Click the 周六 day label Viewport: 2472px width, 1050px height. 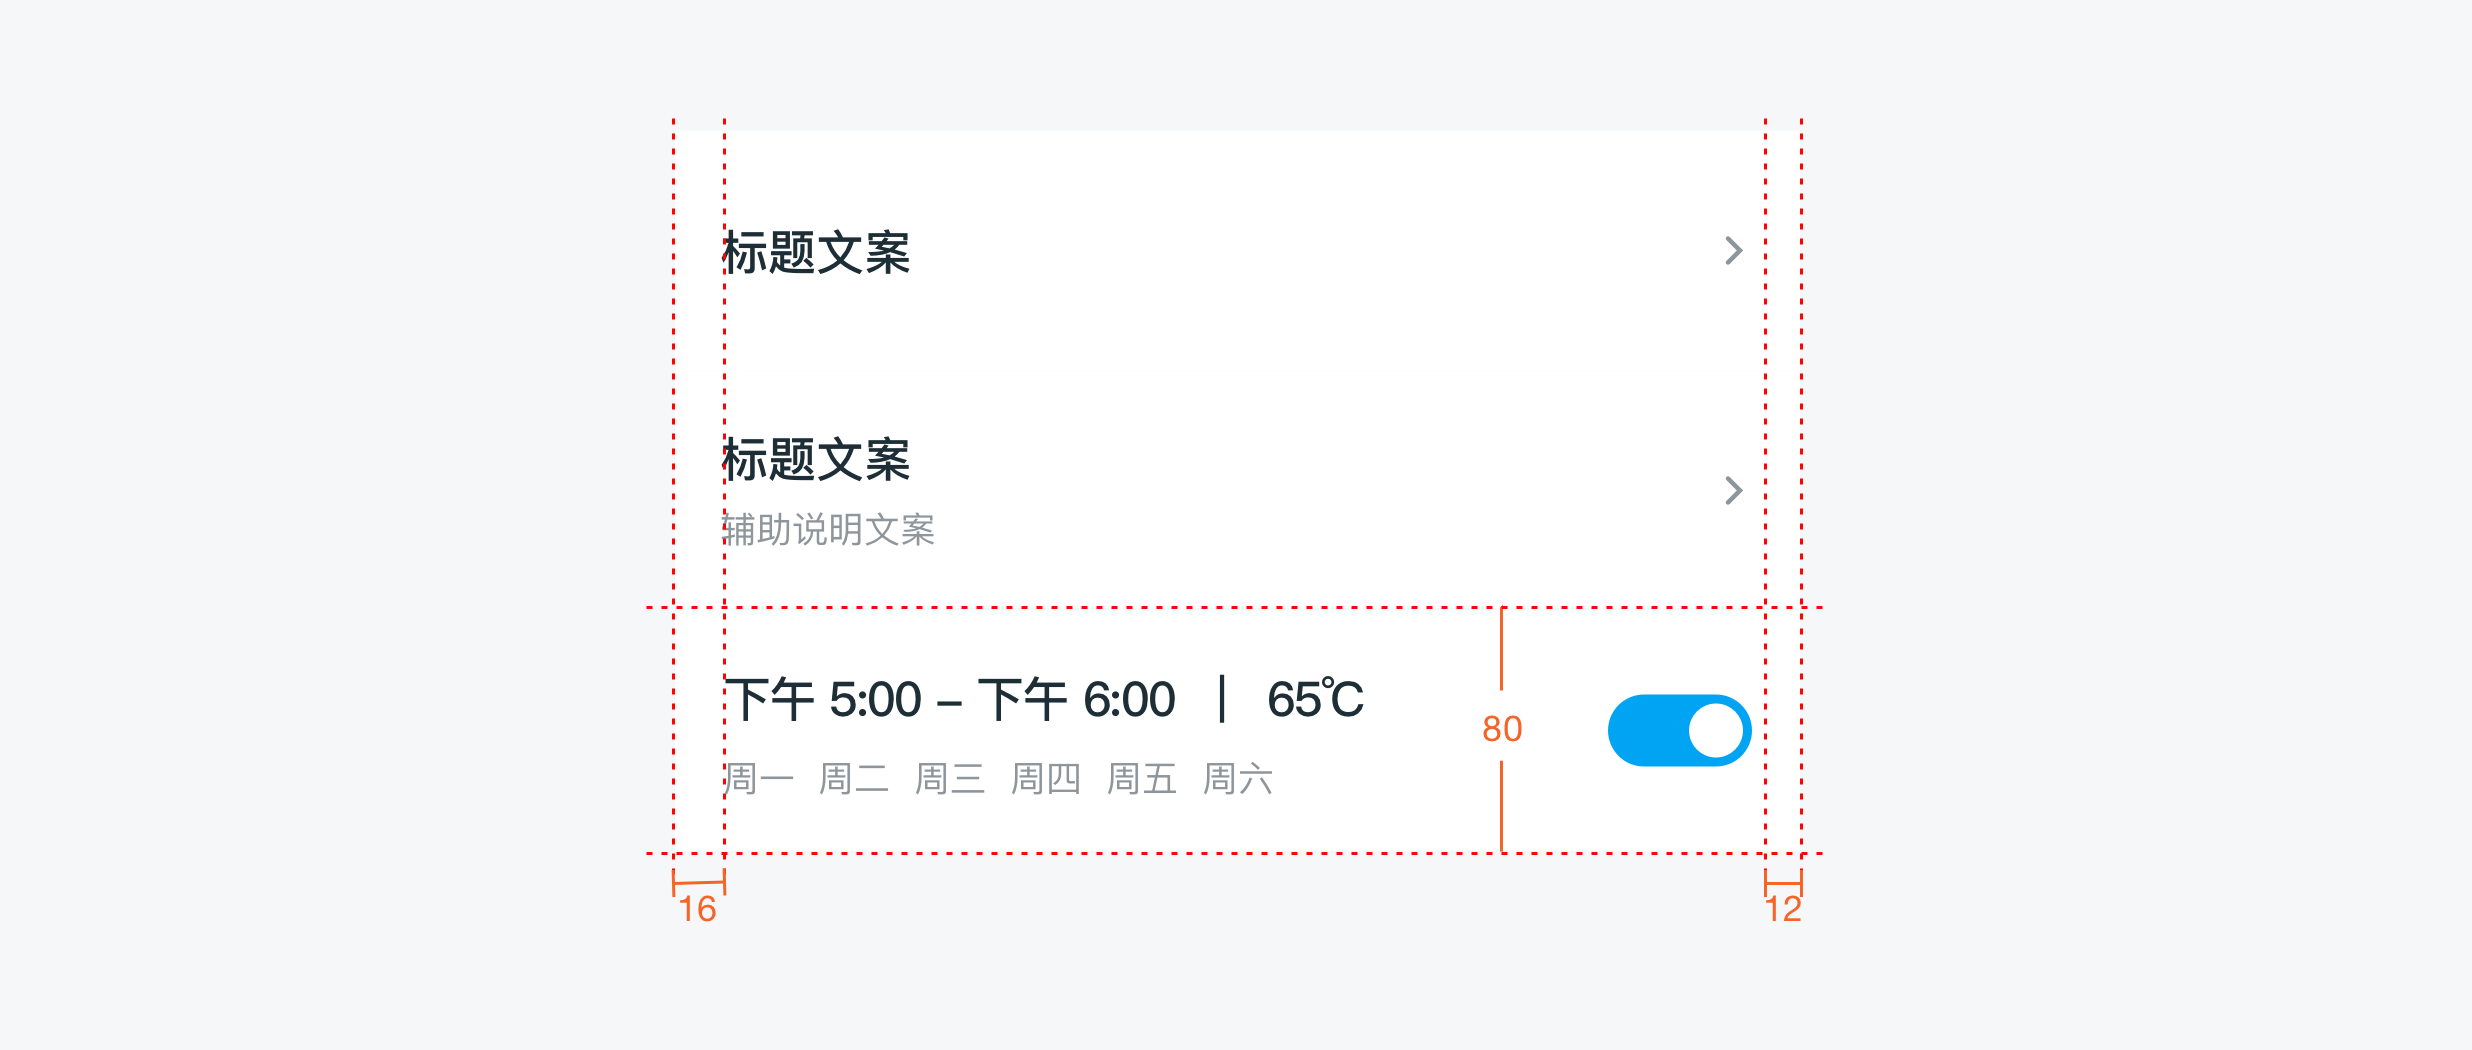tap(1238, 778)
